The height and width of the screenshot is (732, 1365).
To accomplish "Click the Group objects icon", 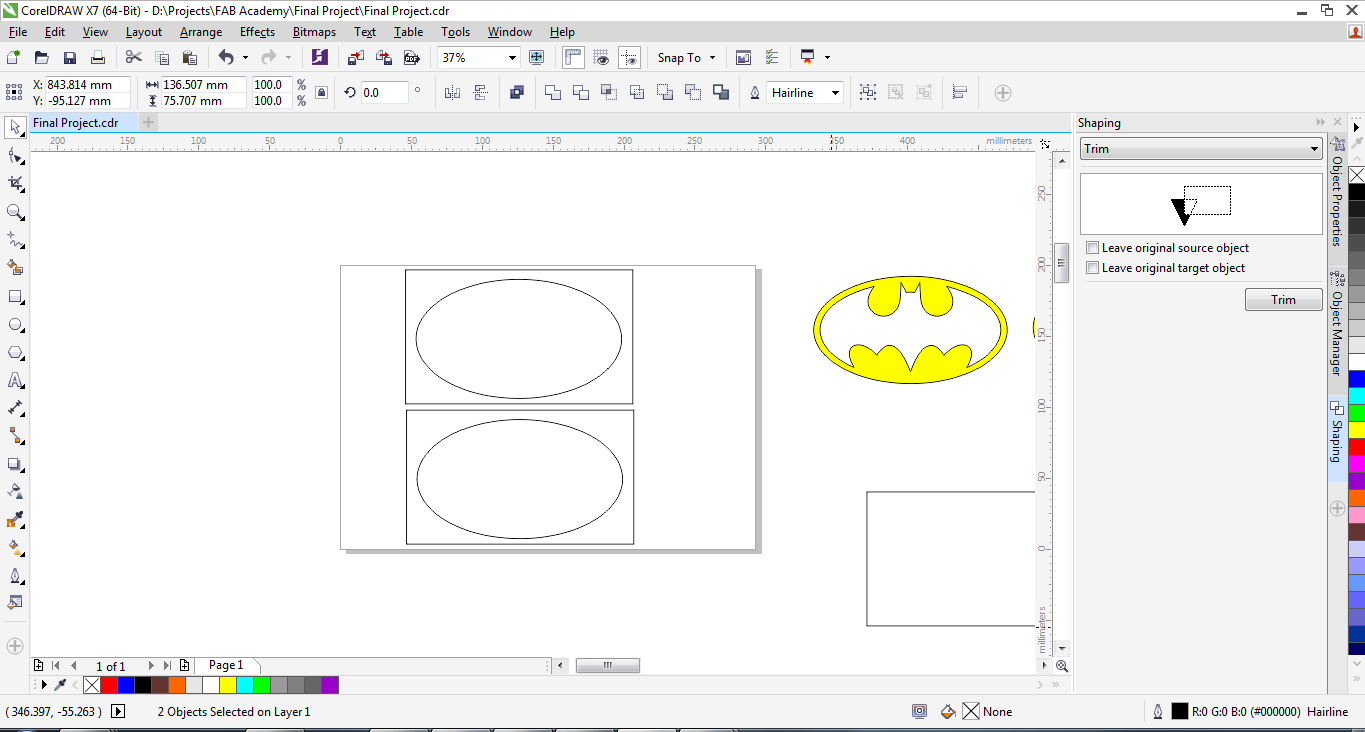I will click(868, 93).
